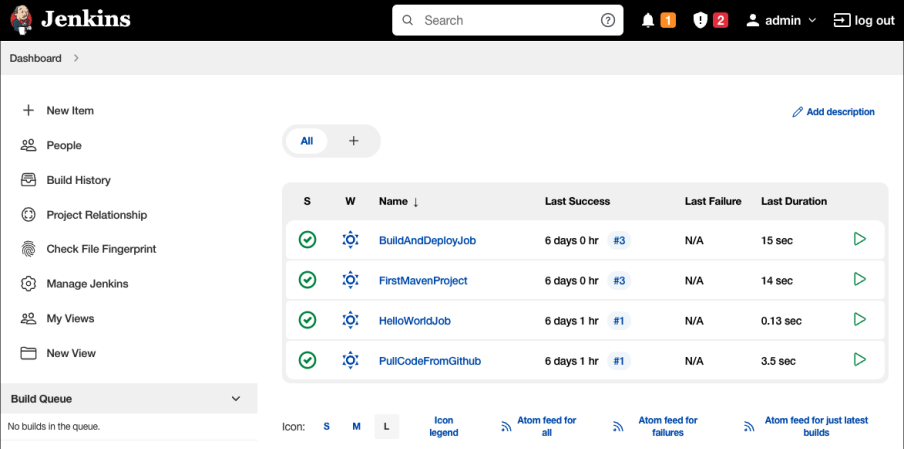Select medium icon size M
Screen dimensions: 904x449
pyautogui.click(x=356, y=427)
